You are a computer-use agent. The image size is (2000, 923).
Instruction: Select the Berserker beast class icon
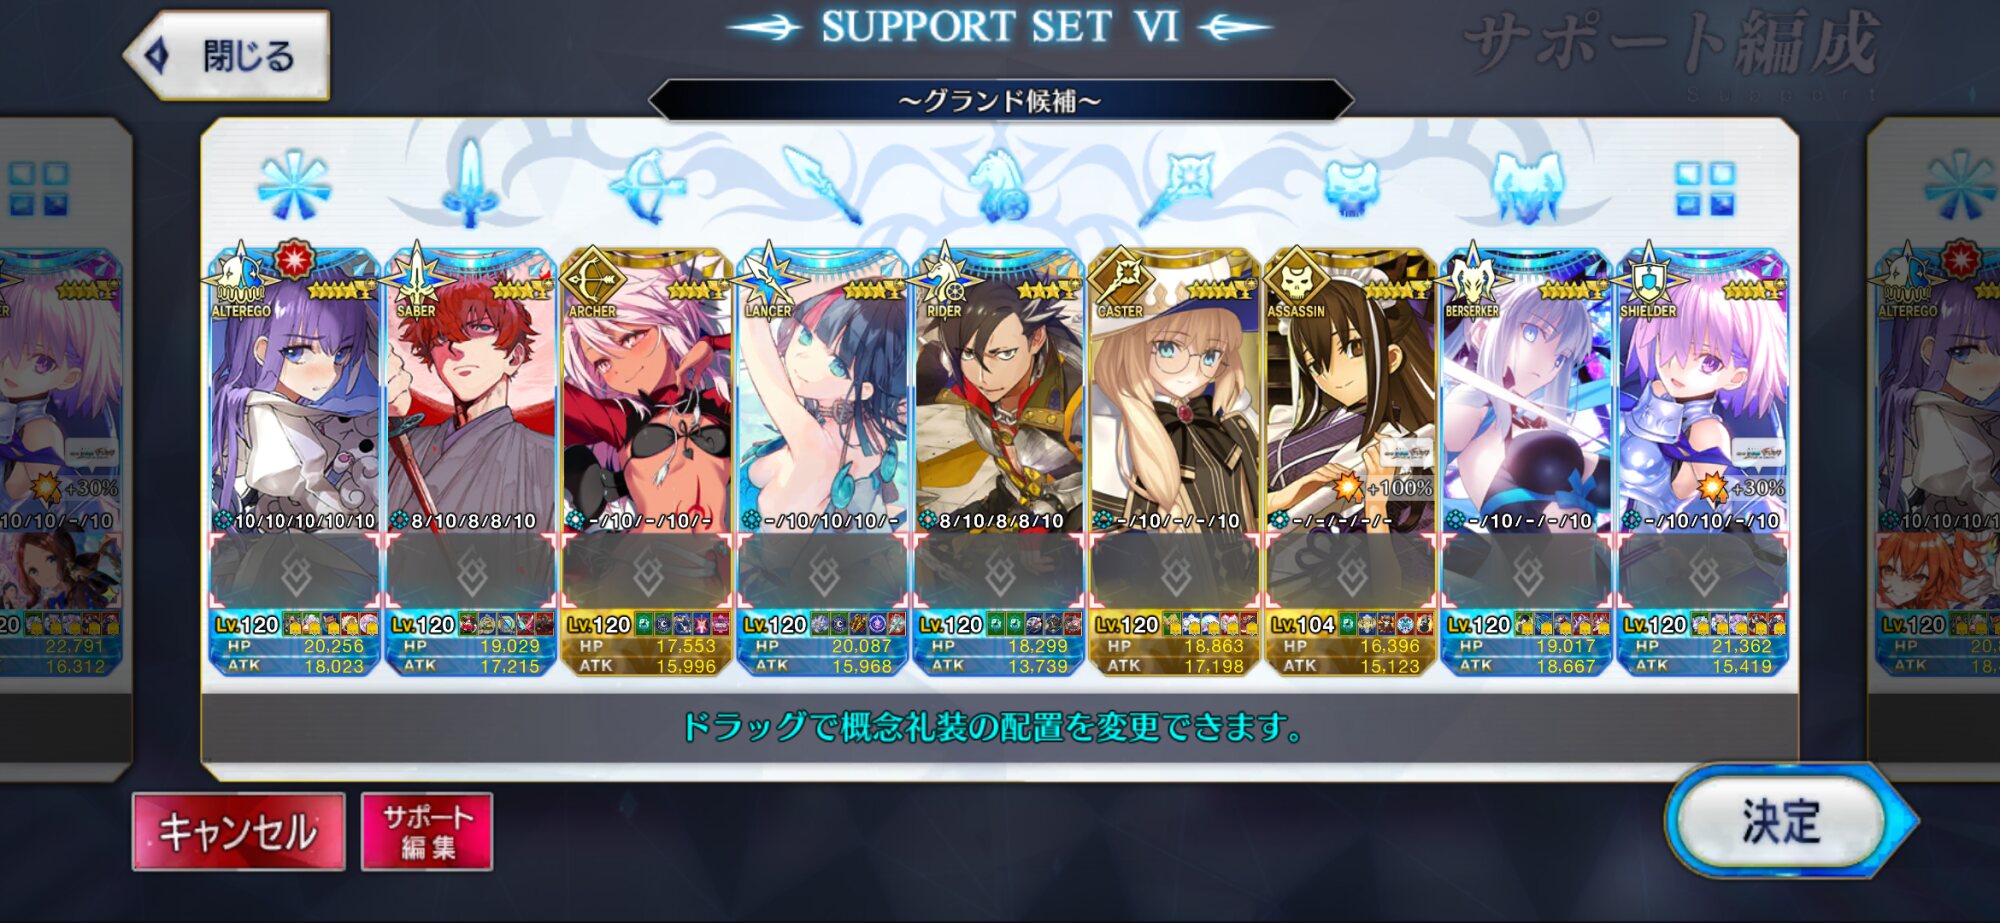click(x=1527, y=187)
